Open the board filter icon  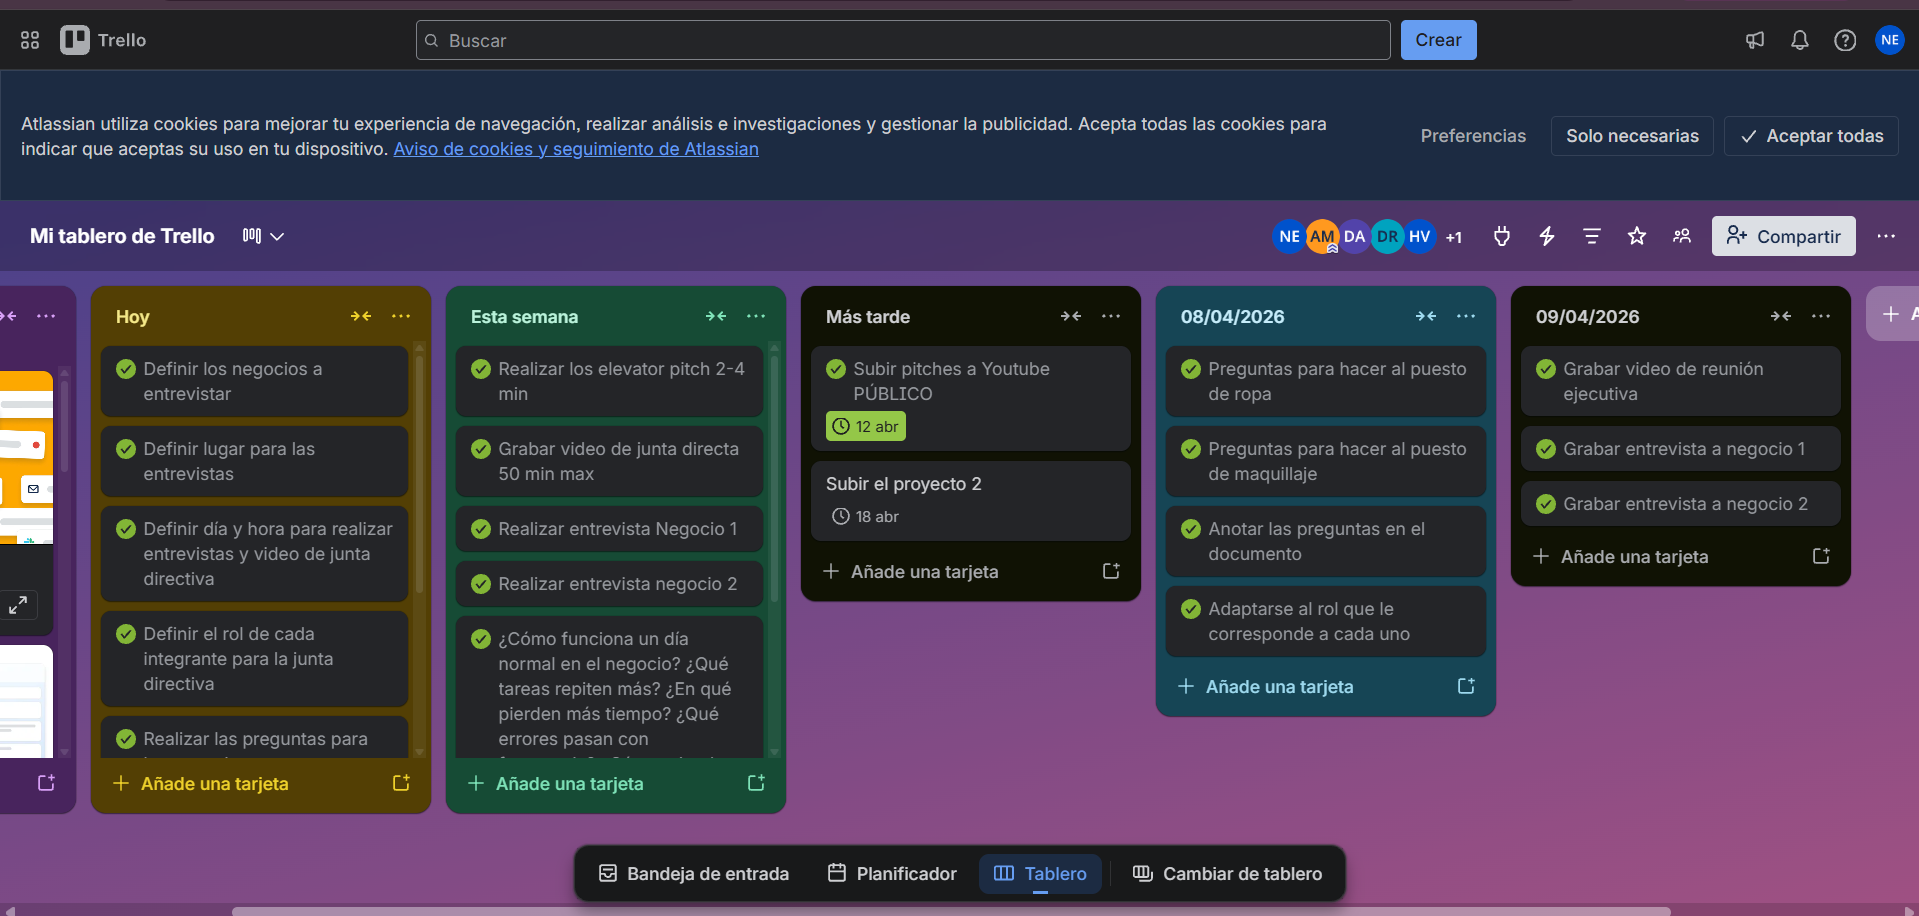[1591, 236]
